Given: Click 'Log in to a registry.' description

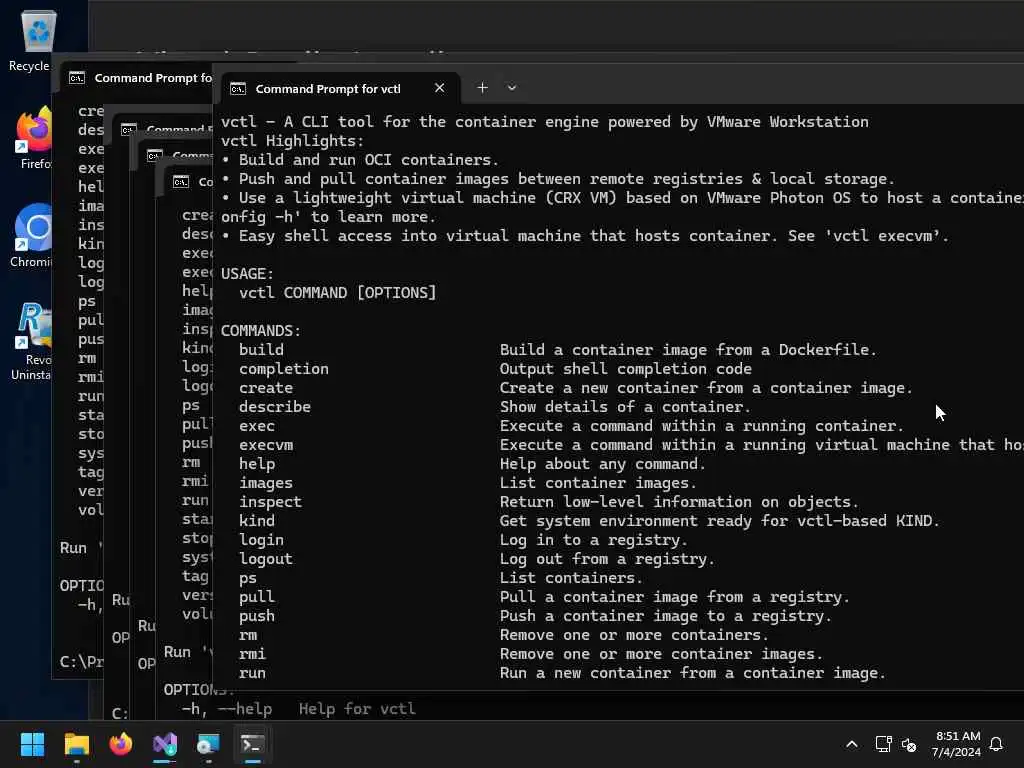Looking at the screenshot, I should click(x=594, y=540).
